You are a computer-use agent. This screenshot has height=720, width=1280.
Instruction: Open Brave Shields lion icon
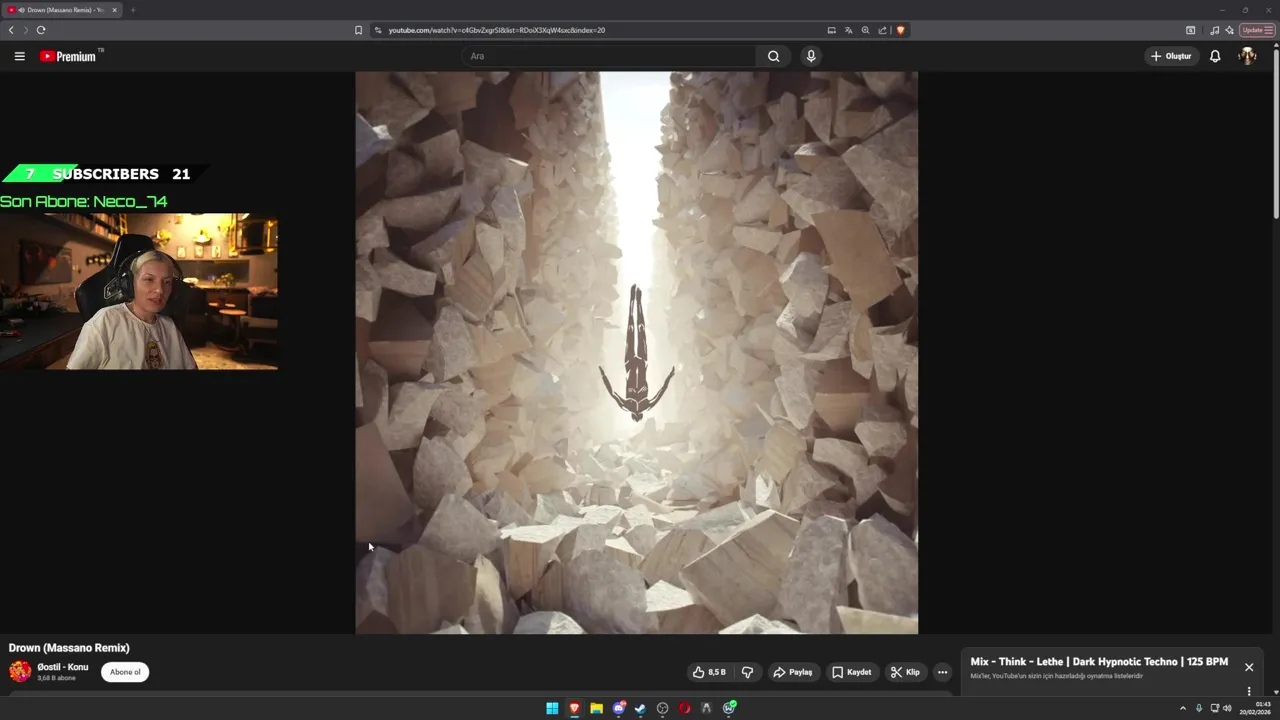pyautogui.click(x=900, y=30)
